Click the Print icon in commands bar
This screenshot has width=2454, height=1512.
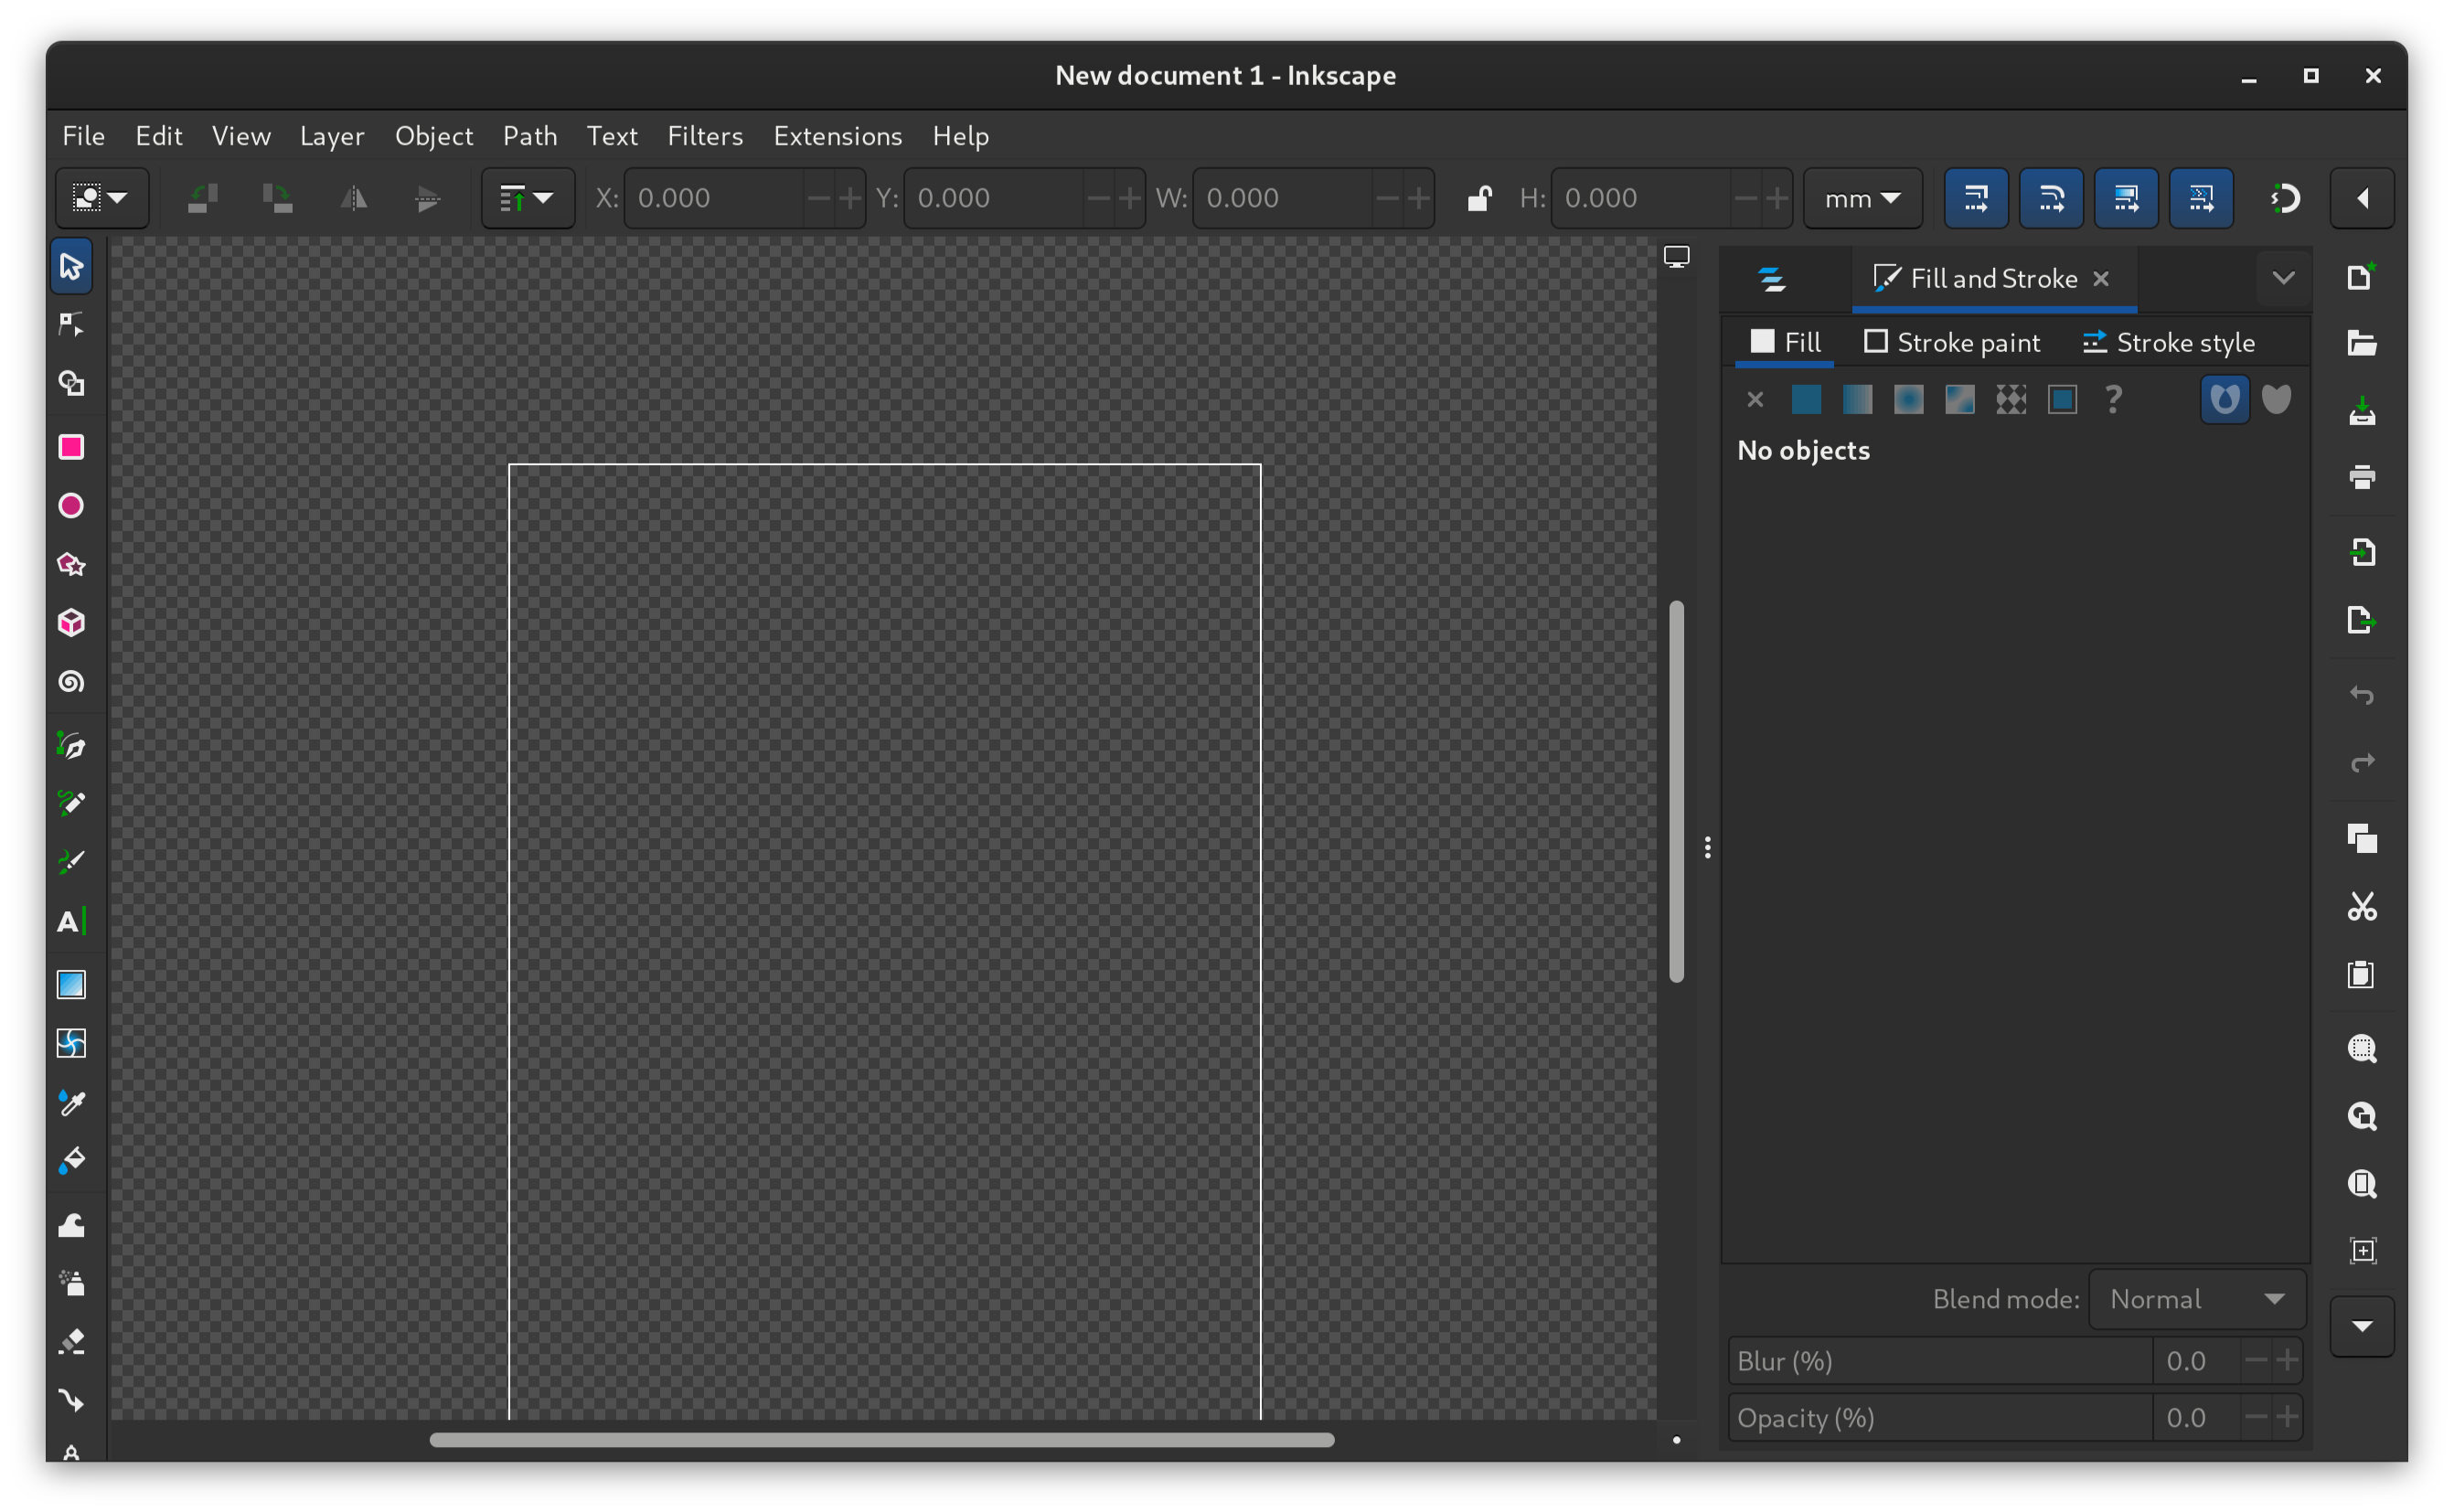(x=2362, y=477)
